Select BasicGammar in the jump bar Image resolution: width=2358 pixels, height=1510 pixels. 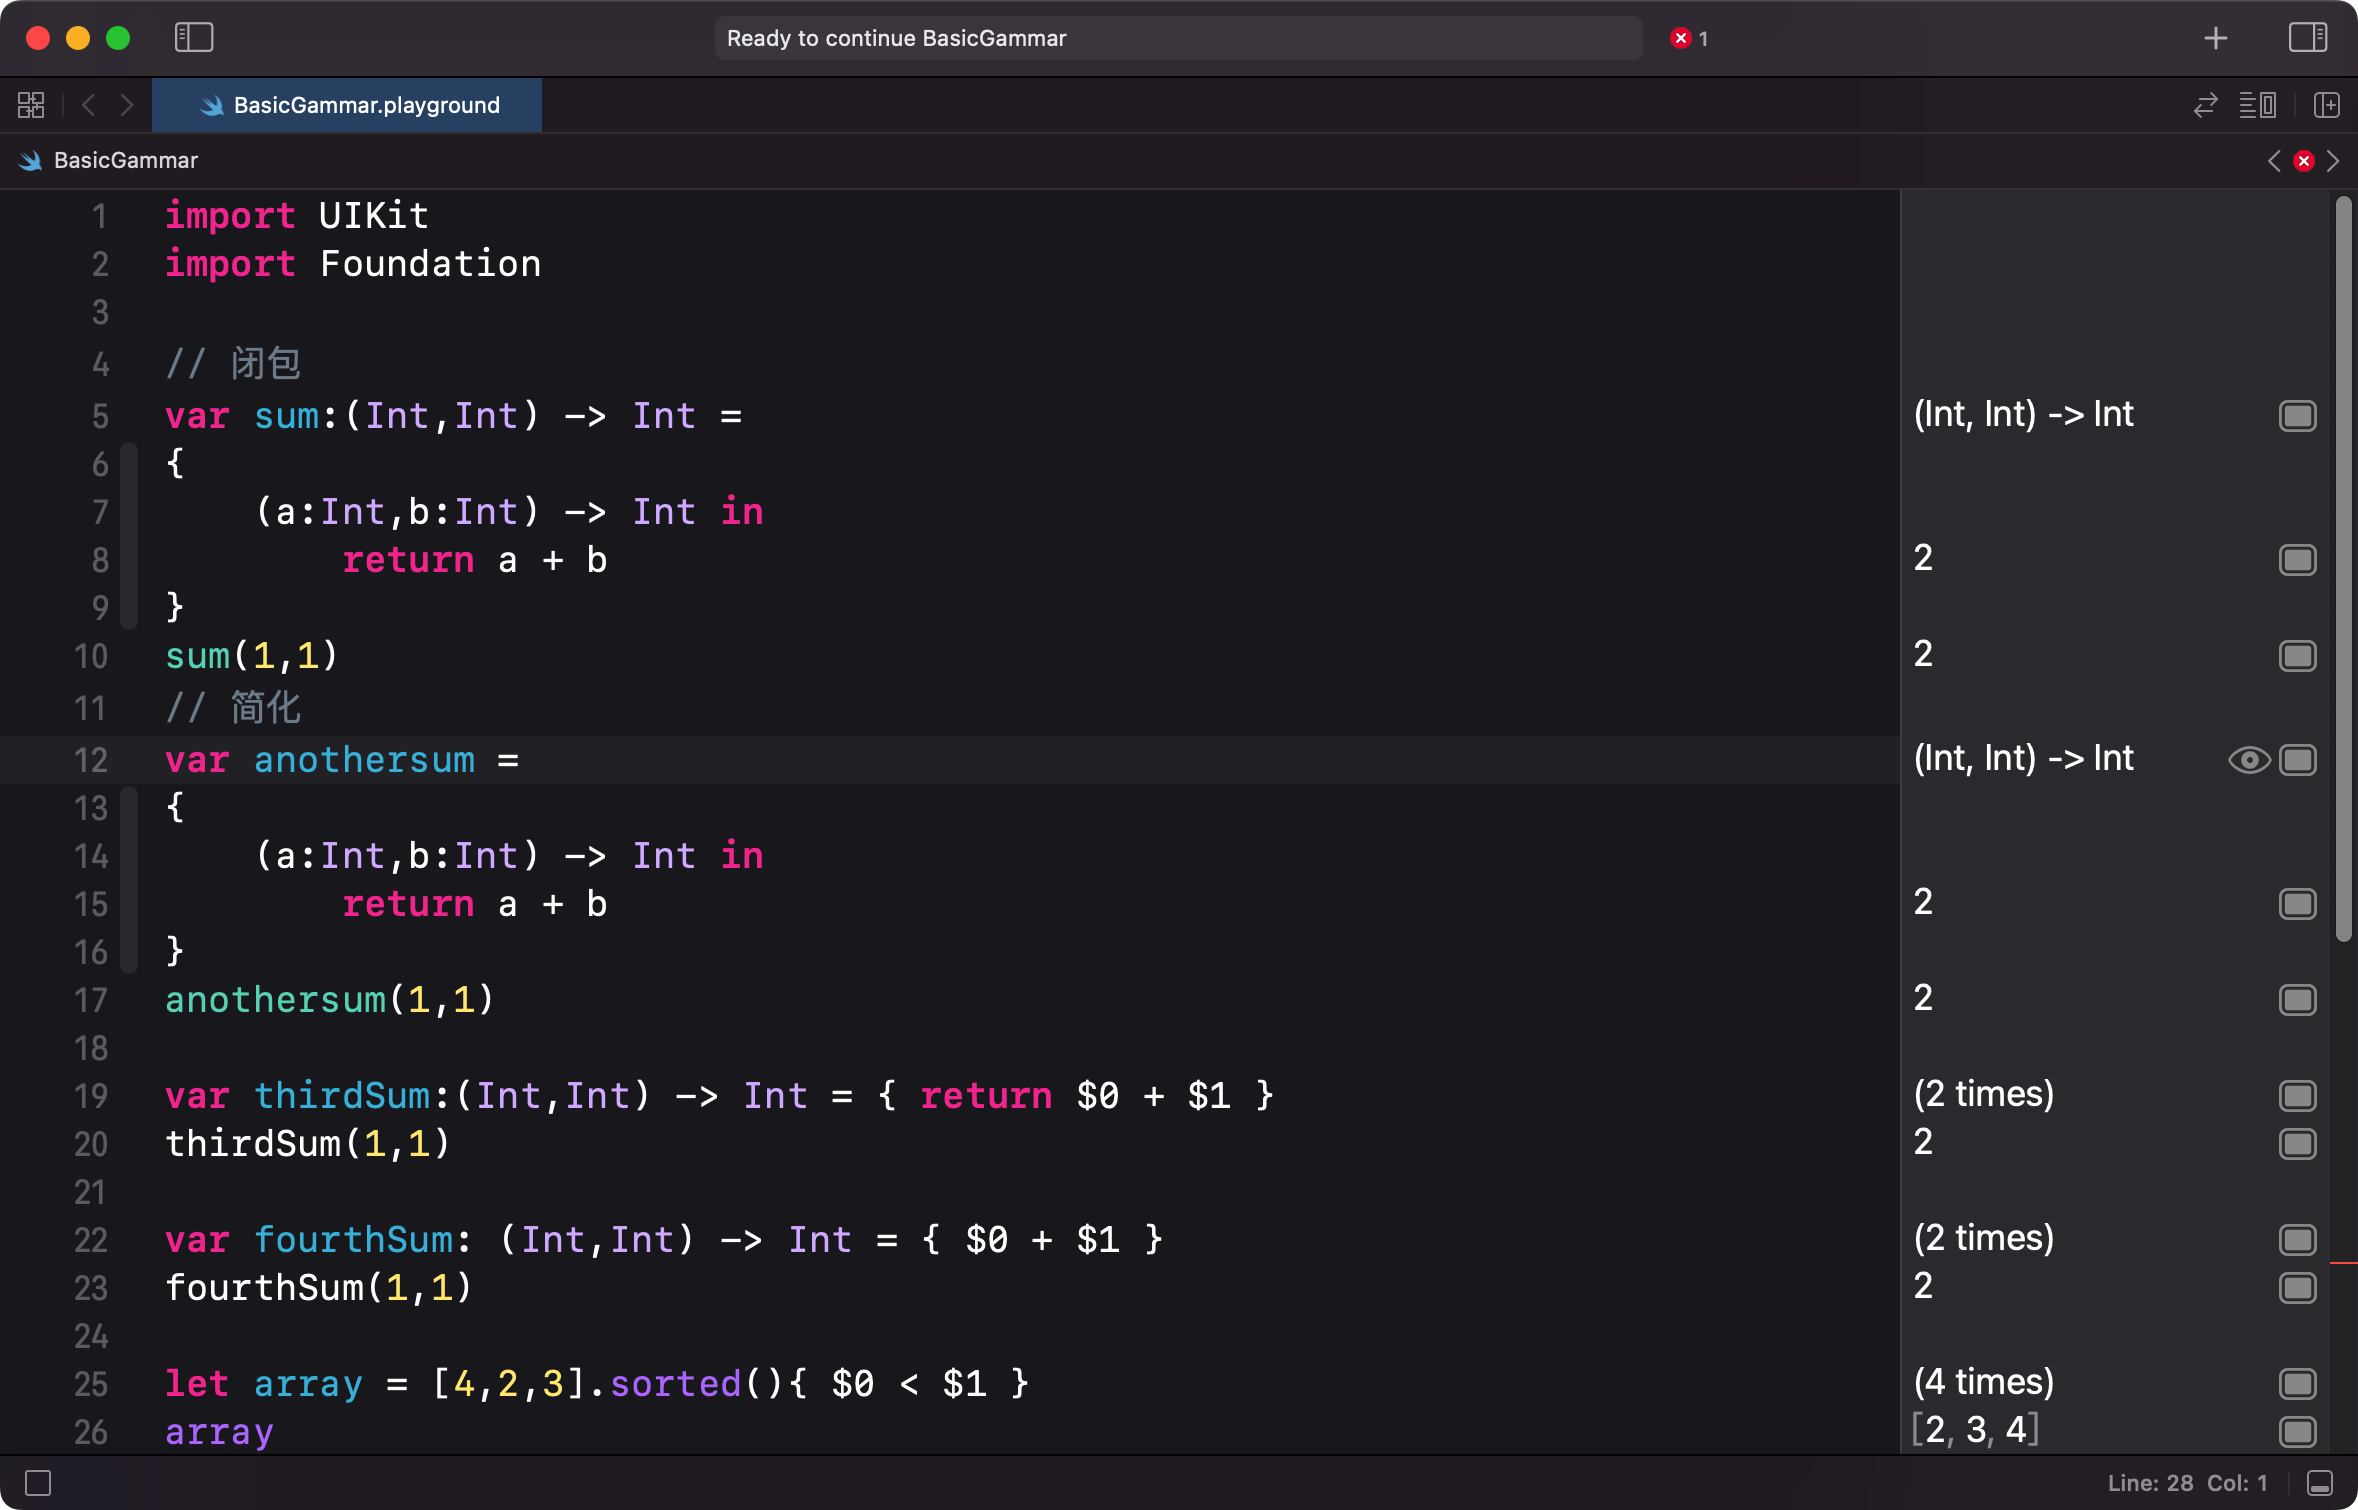point(125,161)
